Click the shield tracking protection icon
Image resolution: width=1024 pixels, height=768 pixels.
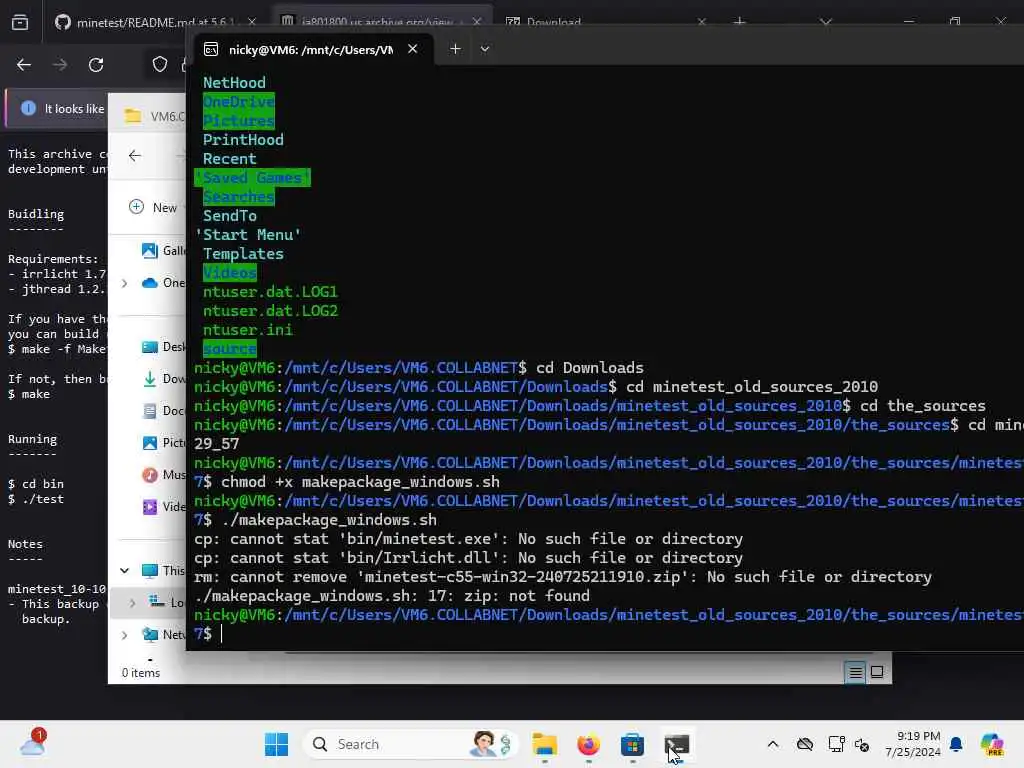[160, 65]
